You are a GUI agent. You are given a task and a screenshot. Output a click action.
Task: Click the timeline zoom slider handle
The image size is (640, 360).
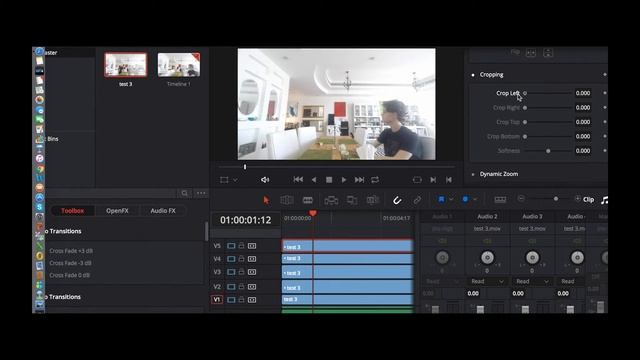pos(556,199)
